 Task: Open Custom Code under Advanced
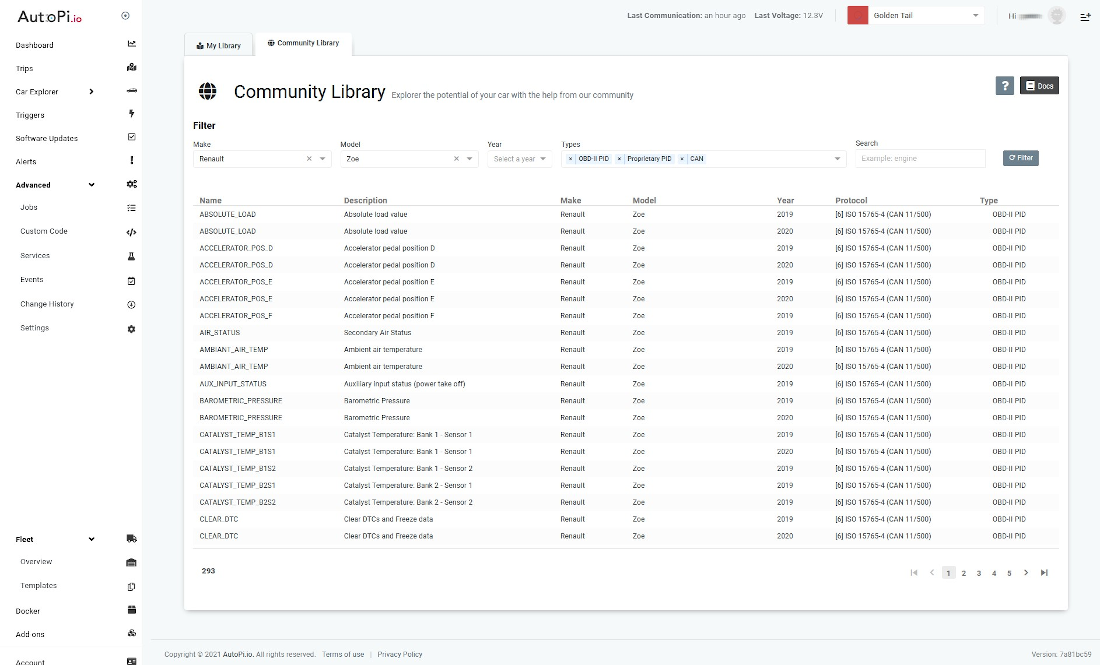(x=43, y=231)
